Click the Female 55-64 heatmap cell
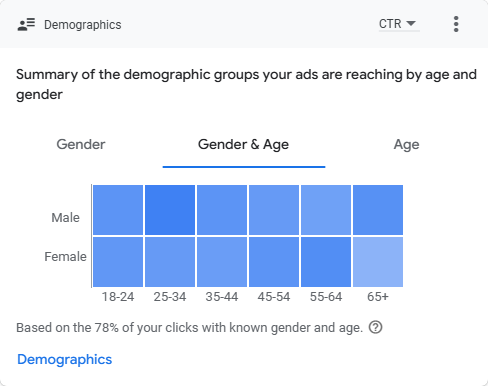 (x=326, y=262)
